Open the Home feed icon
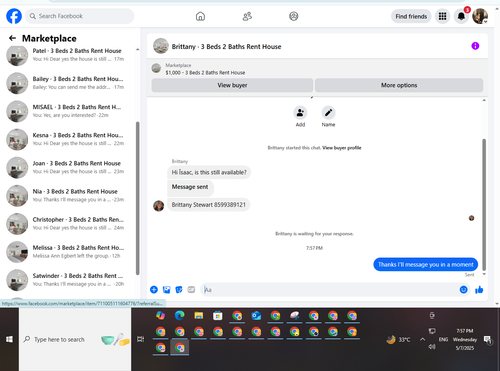500x371 pixels. tap(200, 16)
